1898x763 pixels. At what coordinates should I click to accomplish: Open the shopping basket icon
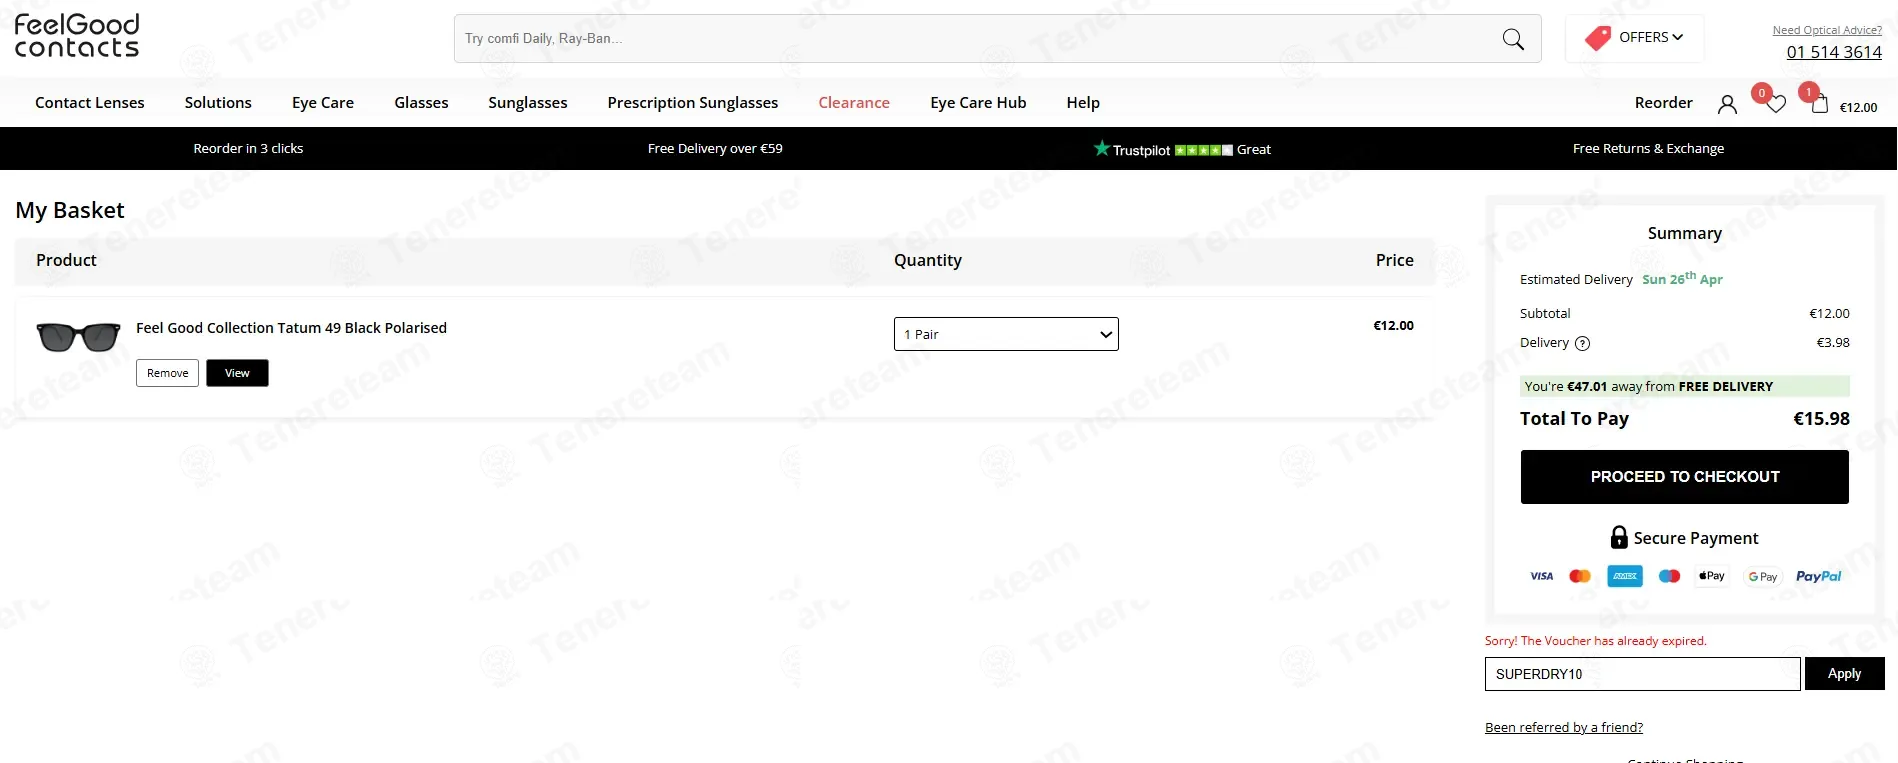click(1820, 103)
